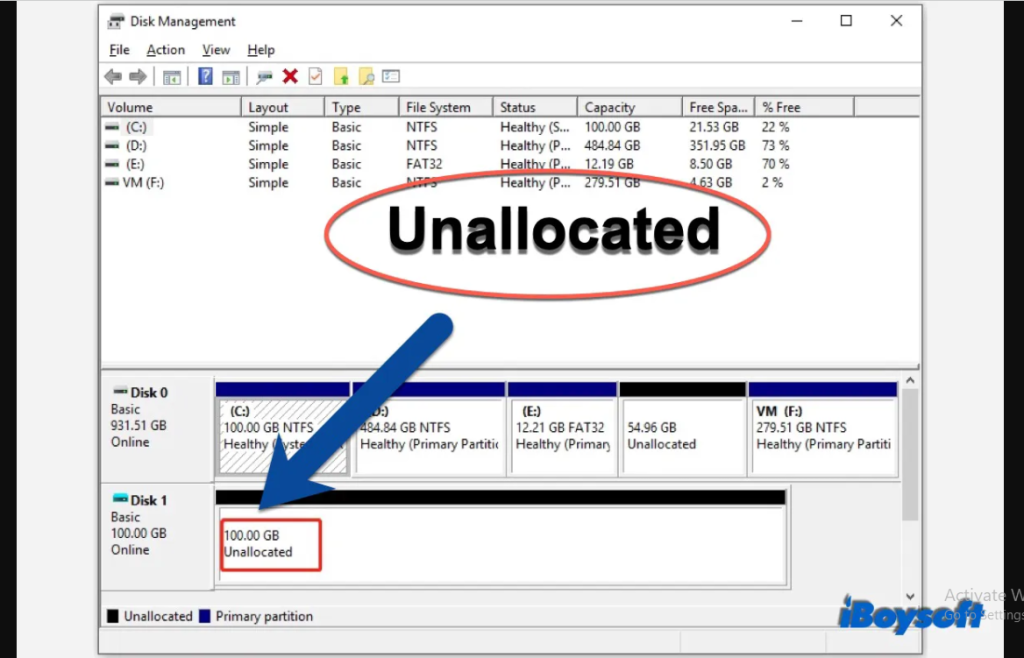
Task: Click the red X Delete icon
Action: click(x=290, y=77)
